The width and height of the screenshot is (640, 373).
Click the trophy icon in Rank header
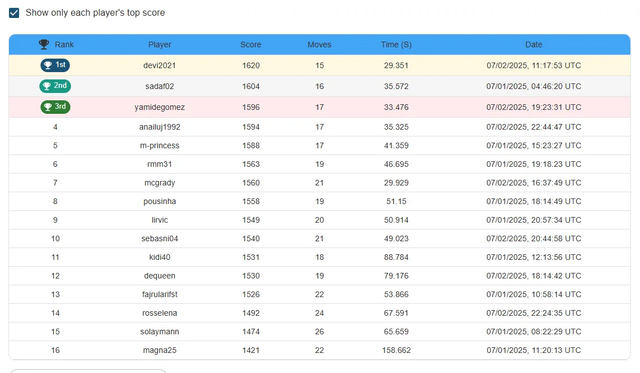[x=44, y=44]
